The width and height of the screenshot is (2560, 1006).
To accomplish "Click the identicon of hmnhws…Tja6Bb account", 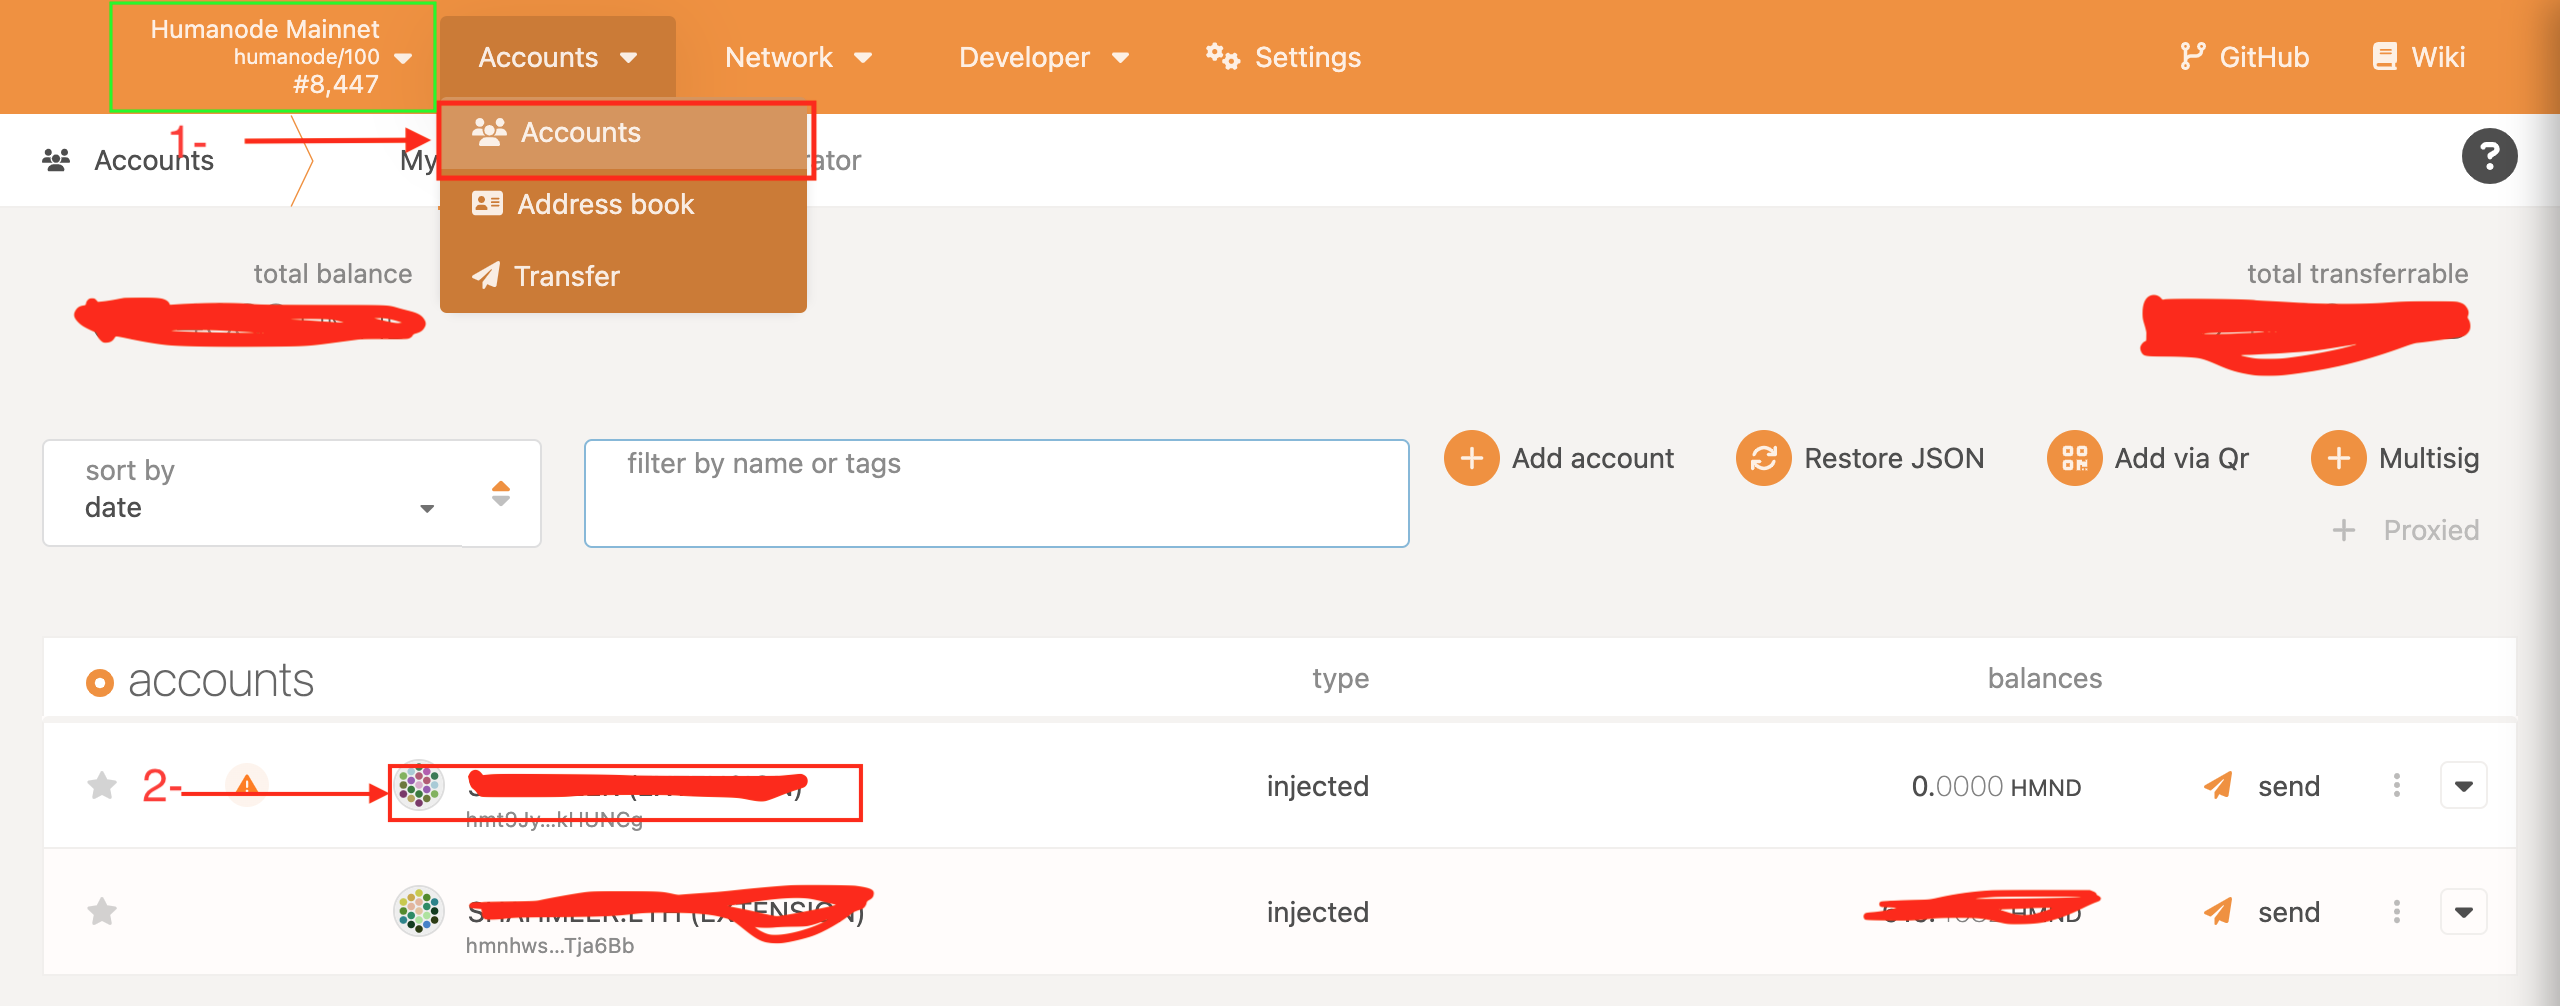I will [419, 911].
